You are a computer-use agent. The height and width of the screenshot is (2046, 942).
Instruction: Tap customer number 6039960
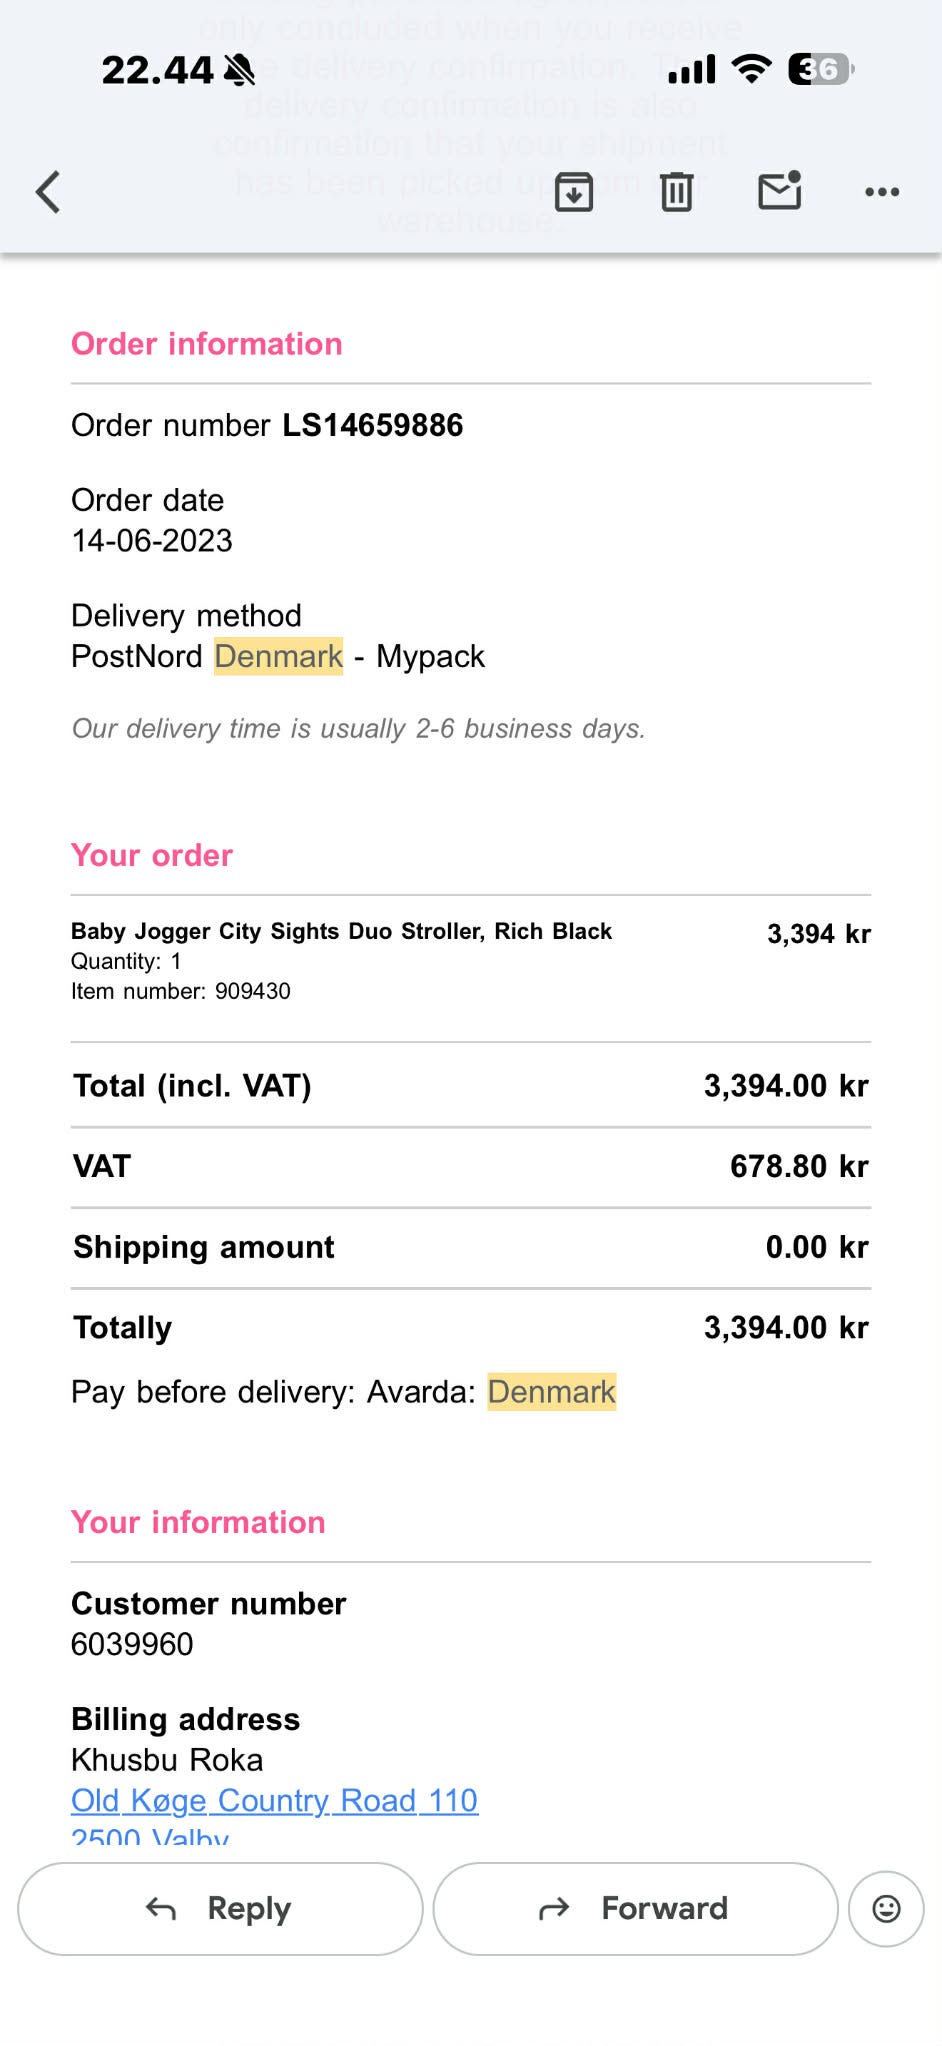coord(132,1644)
